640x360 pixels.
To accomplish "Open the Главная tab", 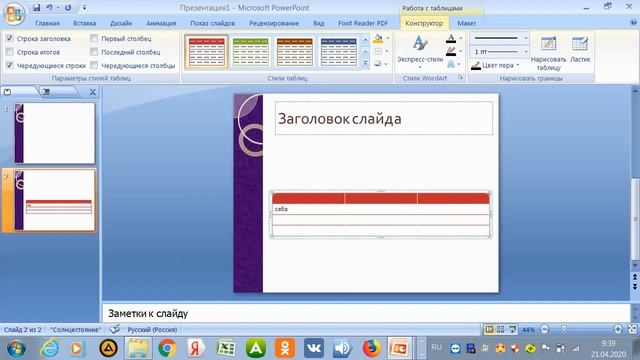I will click(47, 23).
